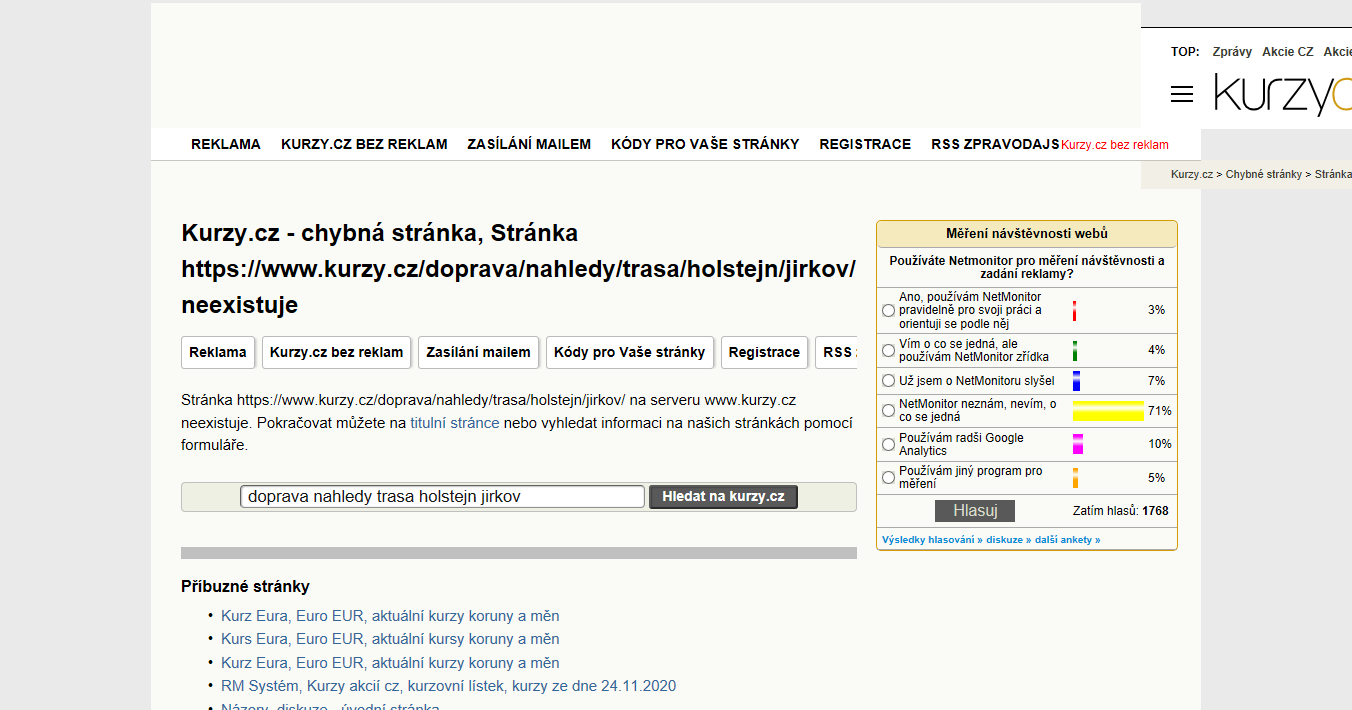Screen dimensions: 1352x710
Task: Click 'Hledat na kurzy.cz' search button
Action: tap(723, 497)
